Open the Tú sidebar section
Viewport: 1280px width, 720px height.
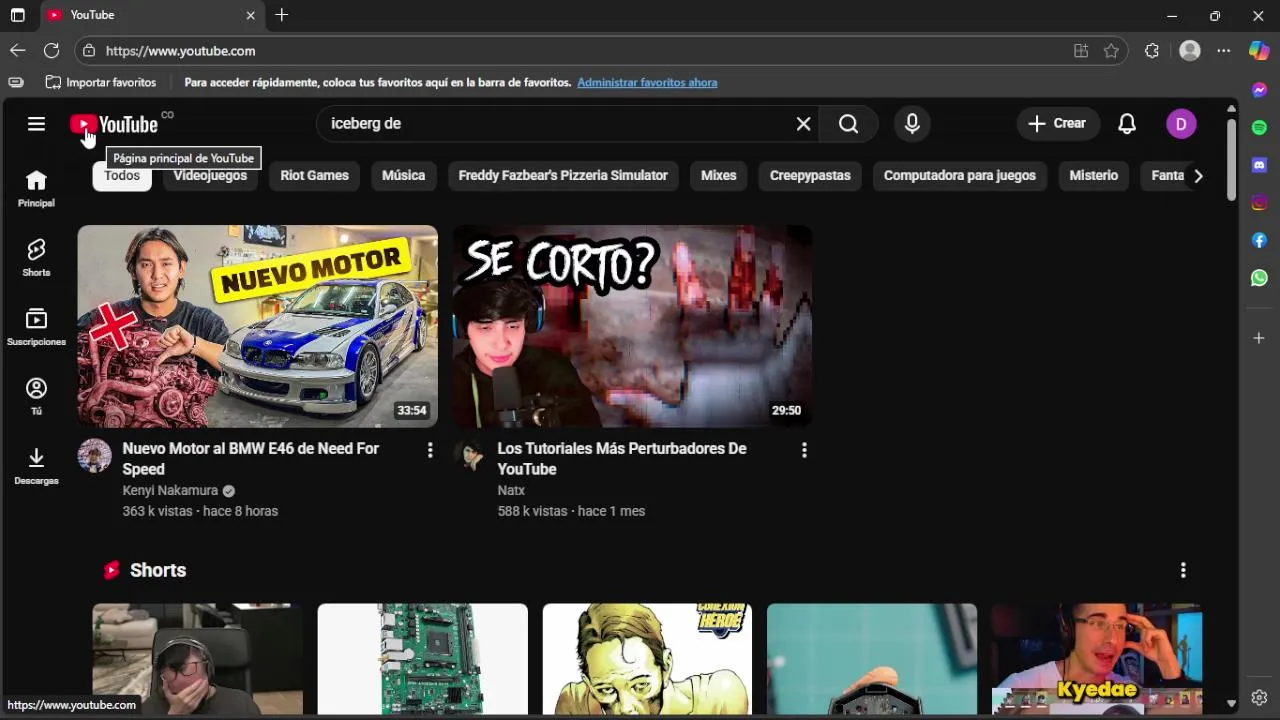36,396
